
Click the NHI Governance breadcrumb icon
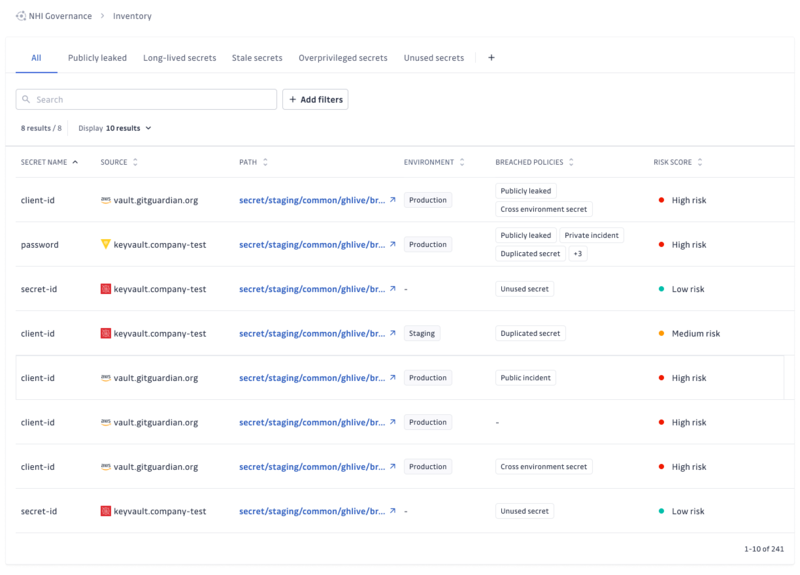point(21,16)
